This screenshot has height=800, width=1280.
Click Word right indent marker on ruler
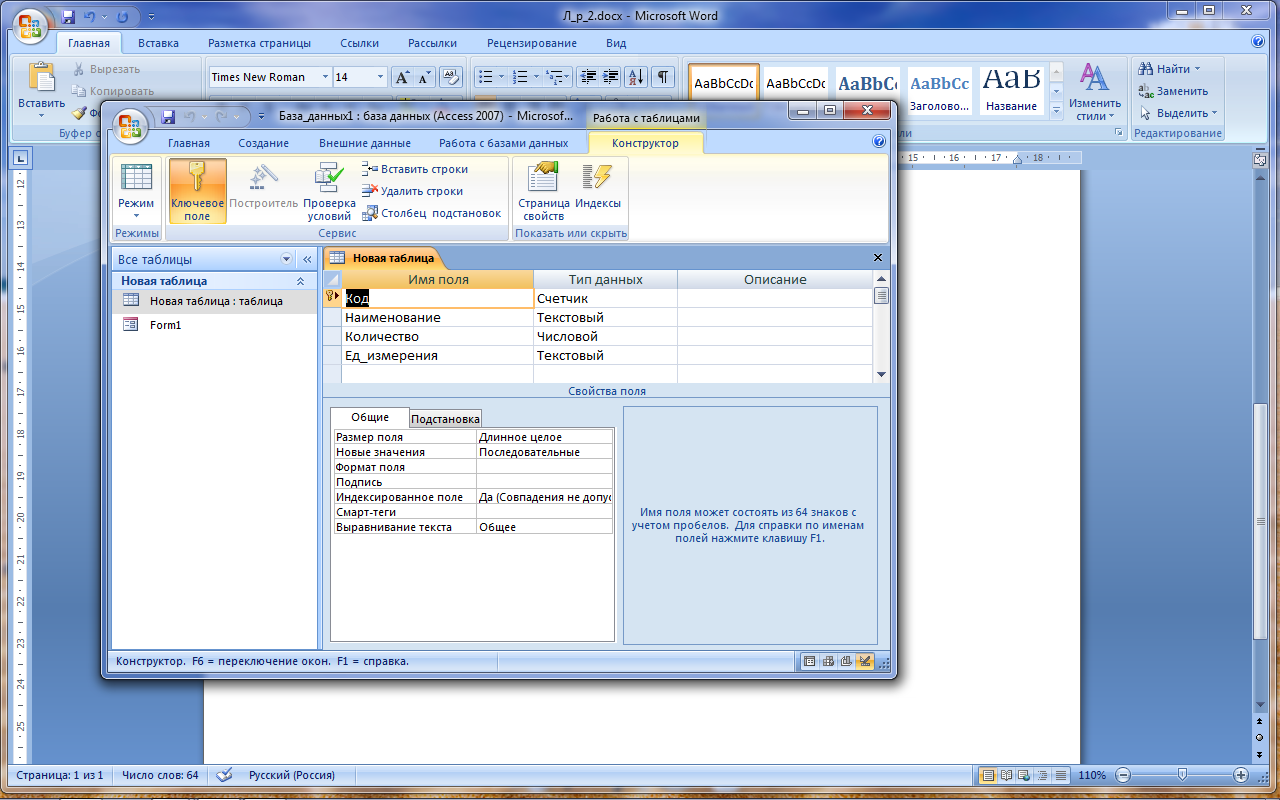(x=1018, y=160)
